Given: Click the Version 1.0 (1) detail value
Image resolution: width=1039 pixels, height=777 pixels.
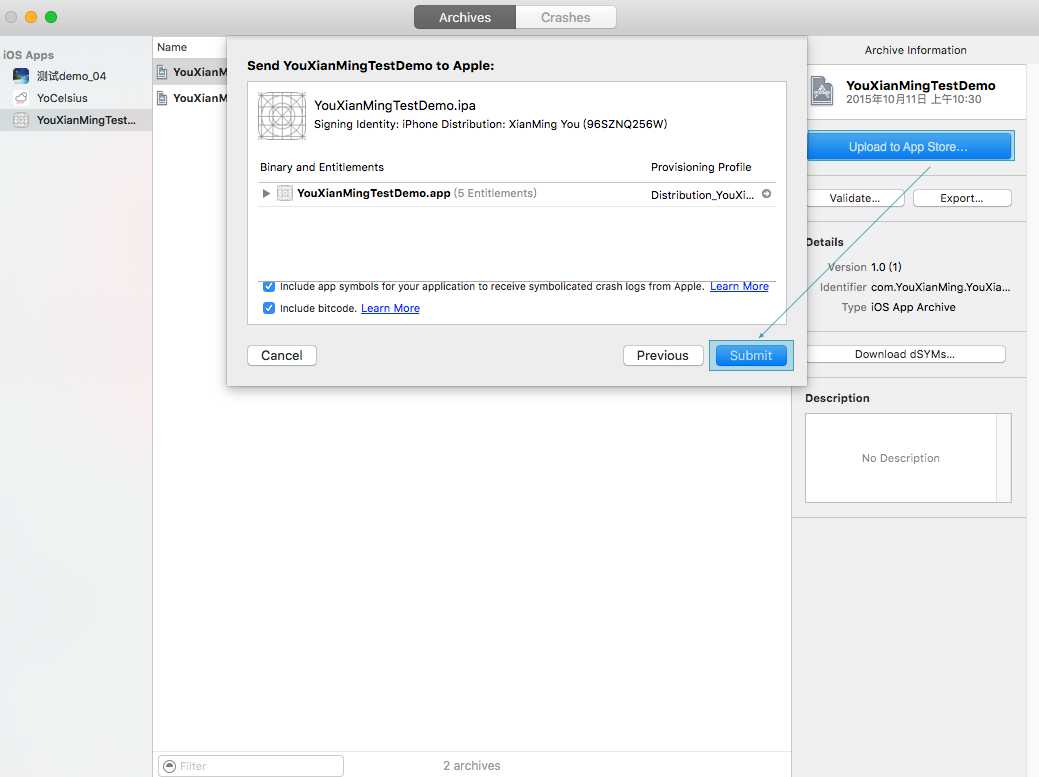Looking at the screenshot, I should click(x=886, y=267).
